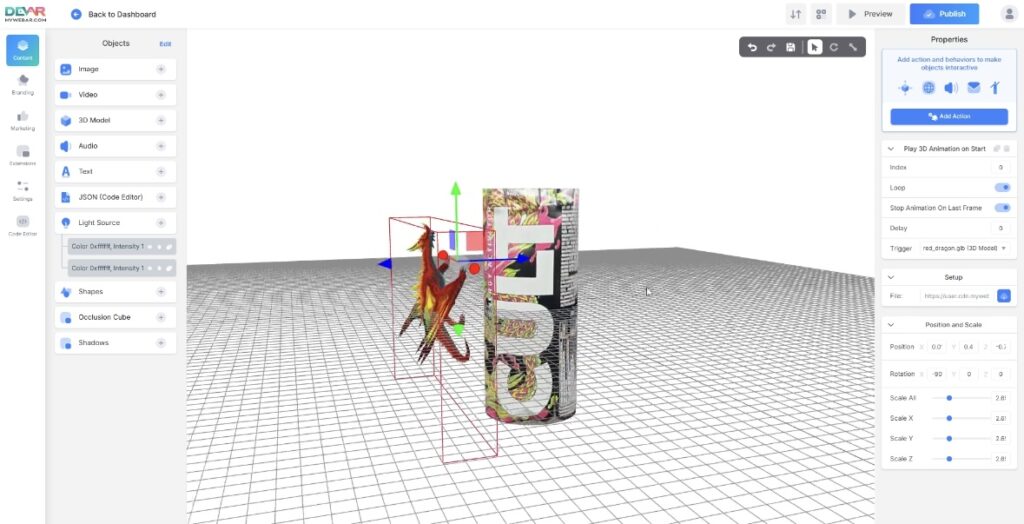The width and height of the screenshot is (1024, 524).
Task: Collapse the Position and Scale section
Action: (x=891, y=325)
